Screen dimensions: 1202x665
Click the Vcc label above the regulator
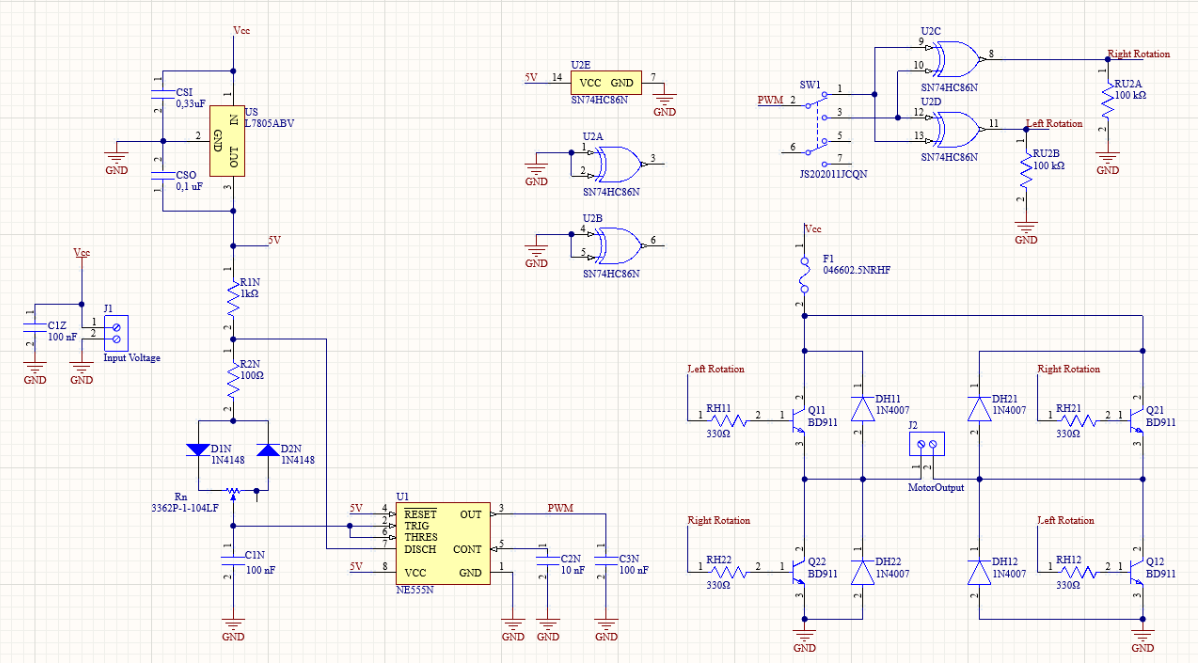point(242,31)
